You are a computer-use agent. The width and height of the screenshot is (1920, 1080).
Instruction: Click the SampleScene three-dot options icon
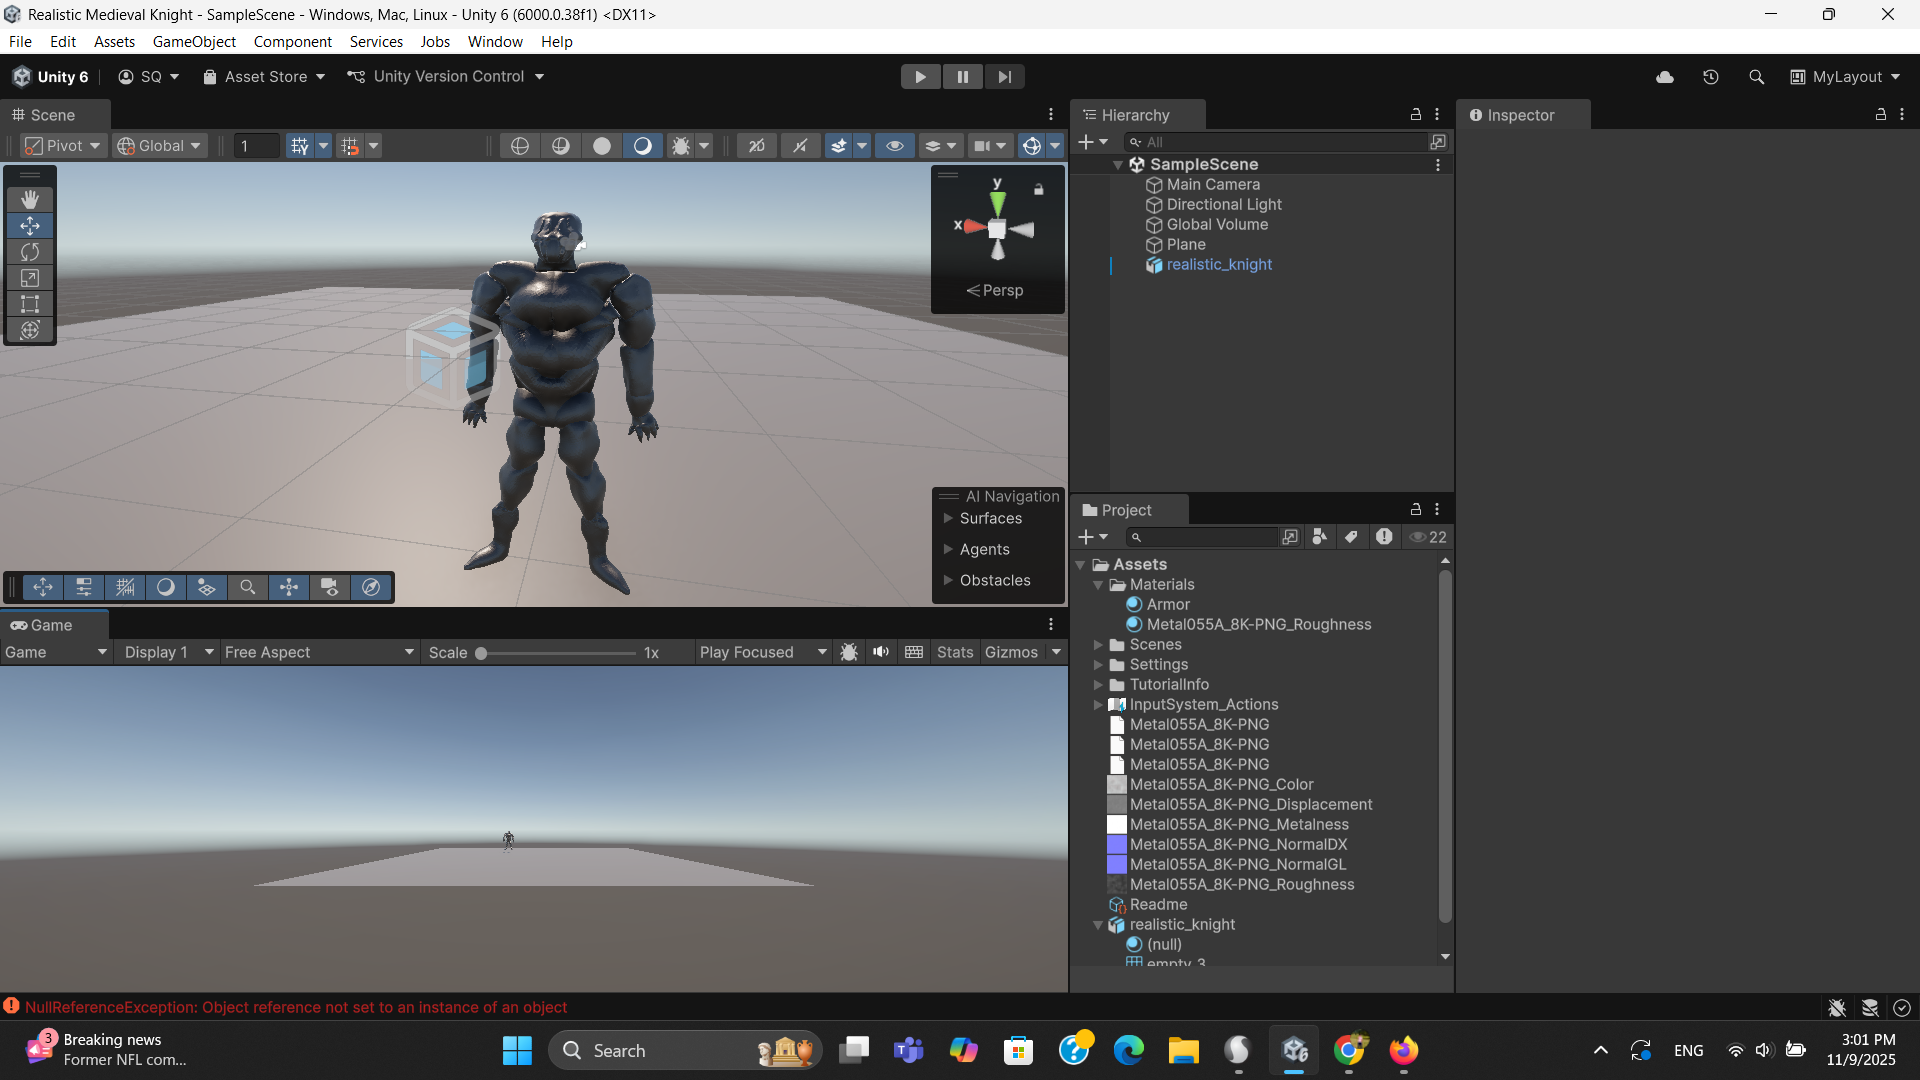(x=1438, y=165)
